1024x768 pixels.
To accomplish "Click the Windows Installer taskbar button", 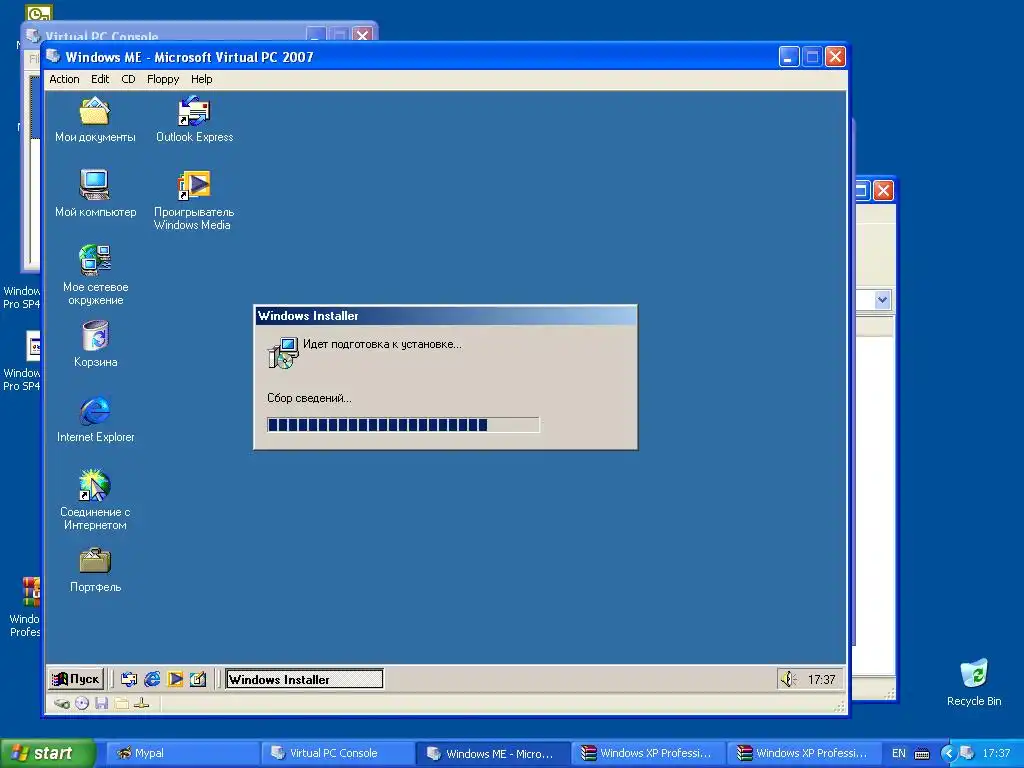I will (x=304, y=679).
